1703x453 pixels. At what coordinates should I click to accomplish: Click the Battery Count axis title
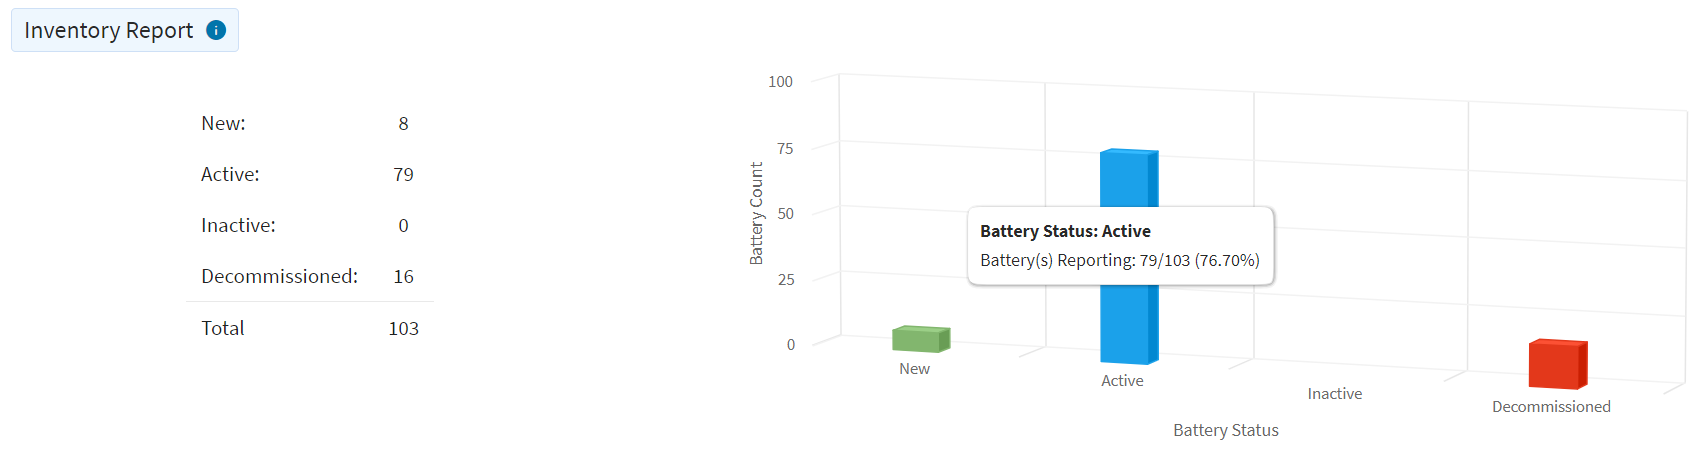[x=756, y=213]
